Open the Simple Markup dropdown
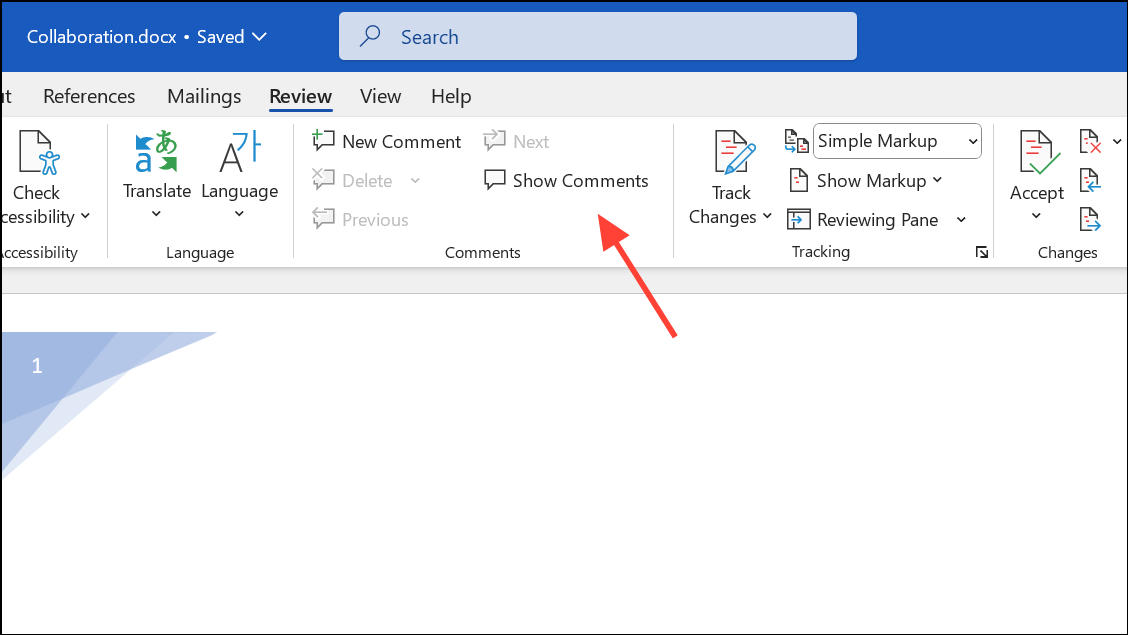1128x635 pixels. [x=896, y=141]
